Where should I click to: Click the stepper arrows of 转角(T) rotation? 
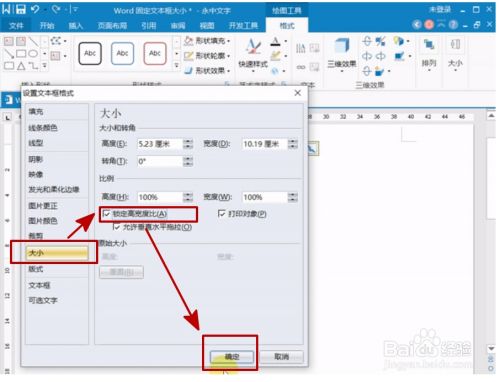pos(188,161)
